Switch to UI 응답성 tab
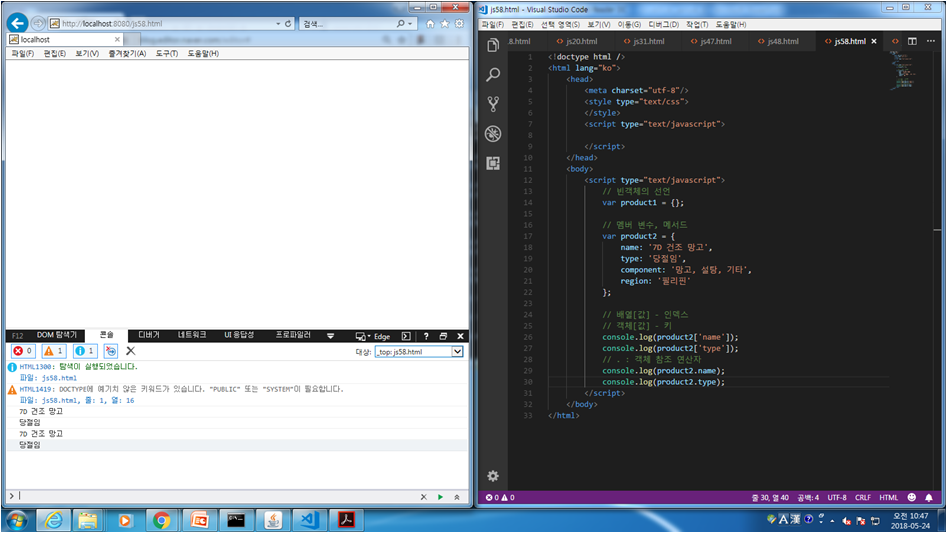Screen dimensions: 947x533 pos(239,335)
